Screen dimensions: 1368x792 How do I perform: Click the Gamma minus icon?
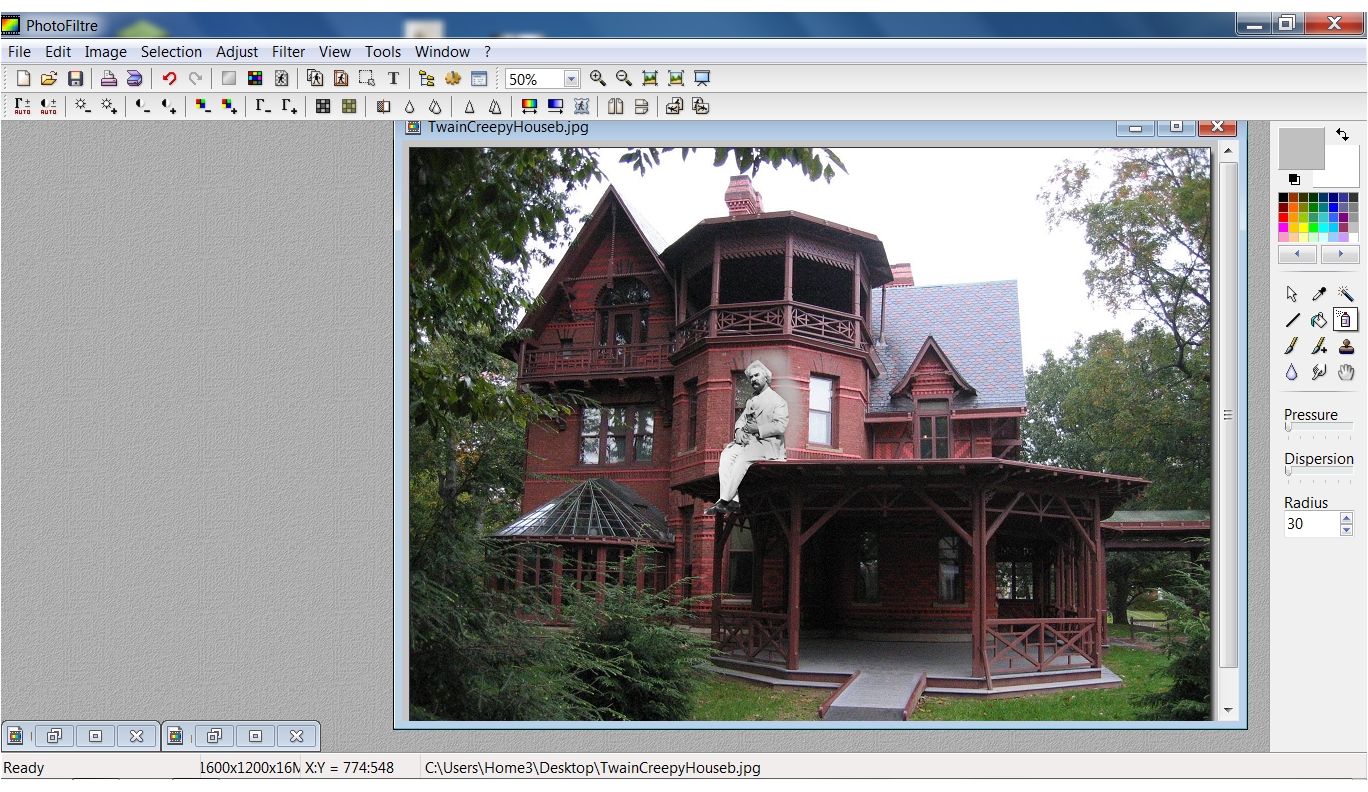[263, 106]
